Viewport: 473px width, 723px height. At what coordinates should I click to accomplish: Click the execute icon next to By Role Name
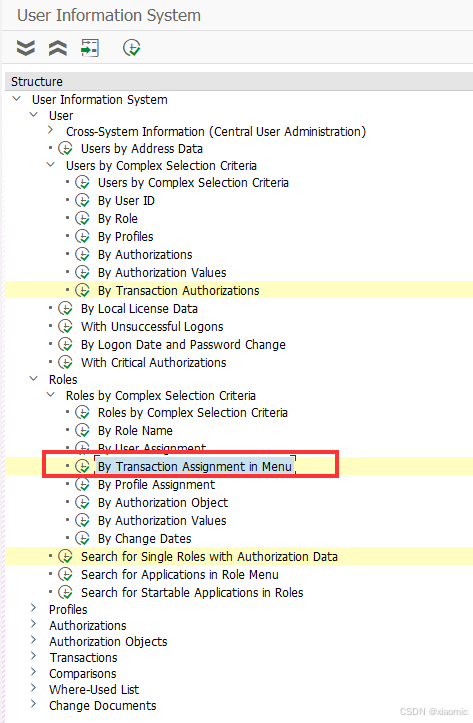click(83, 431)
